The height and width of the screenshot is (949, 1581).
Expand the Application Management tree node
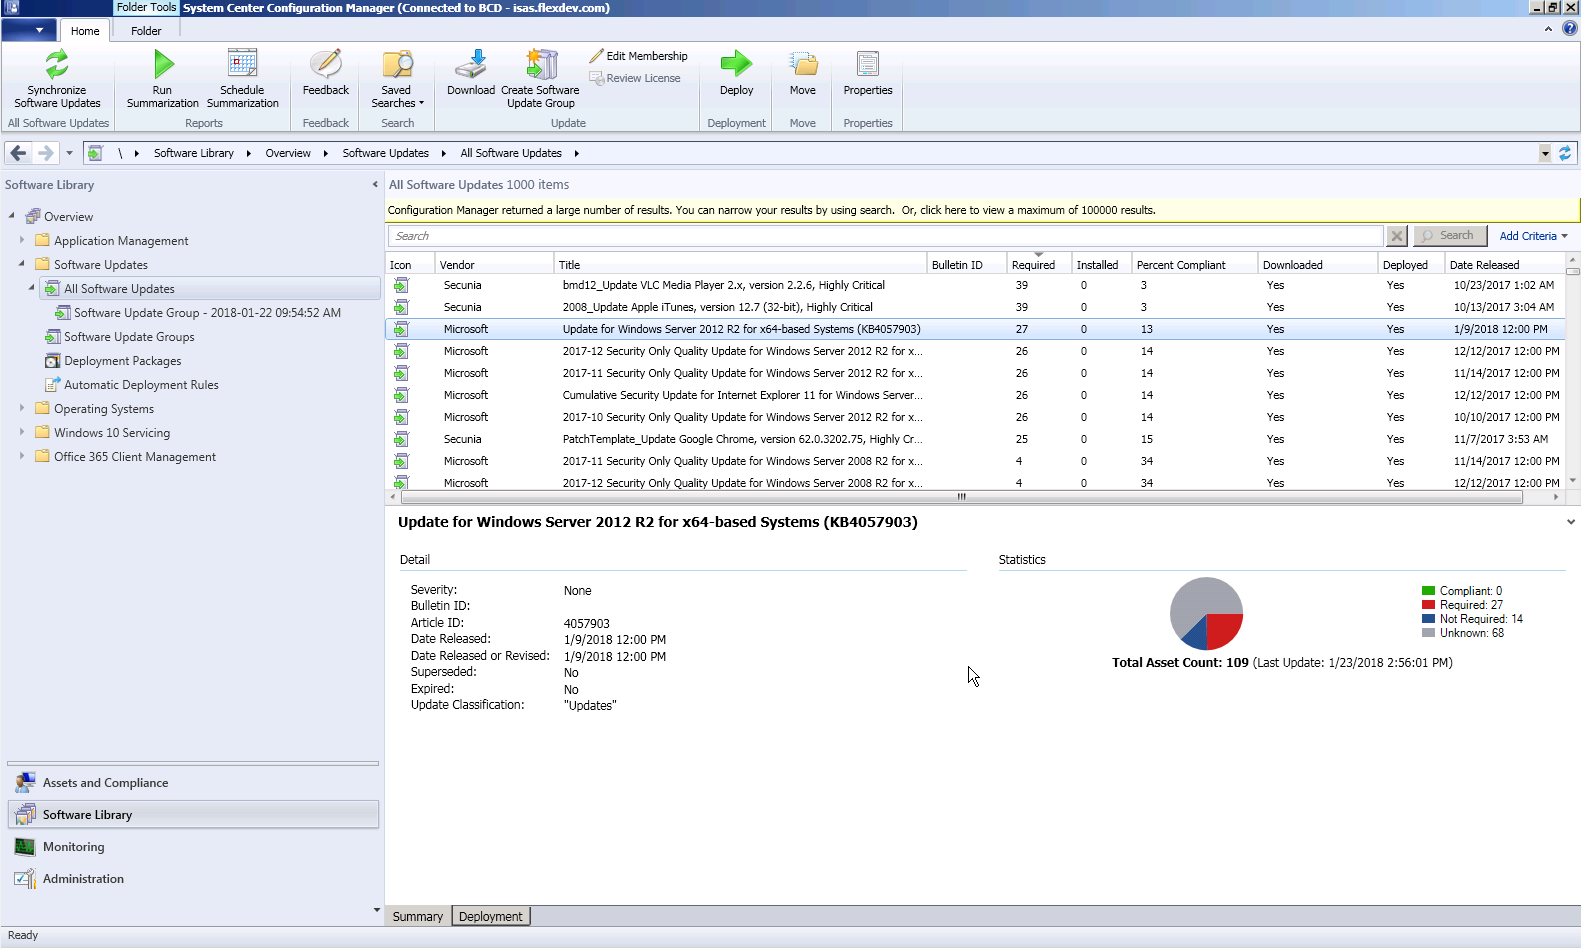click(22, 240)
